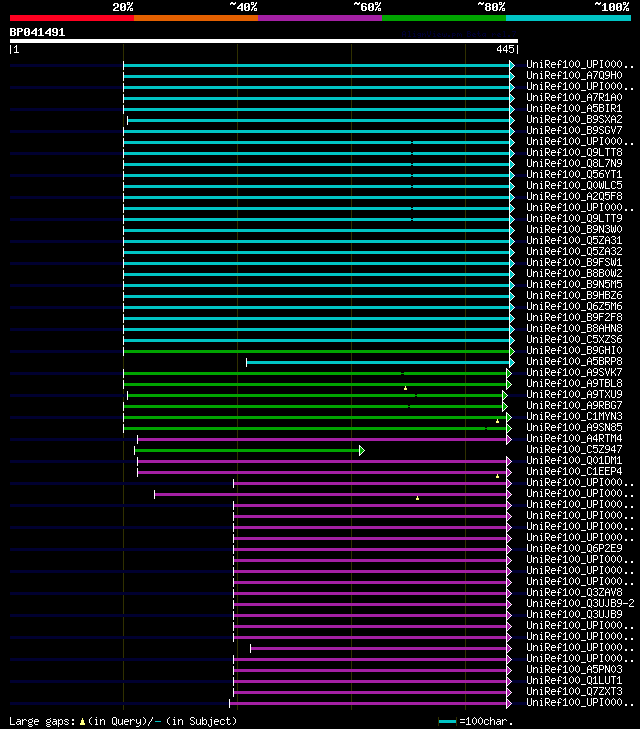The height and width of the screenshot is (729, 640).
Task: Select the UniRef100_Q5ZA31 label
Action: click(574, 240)
